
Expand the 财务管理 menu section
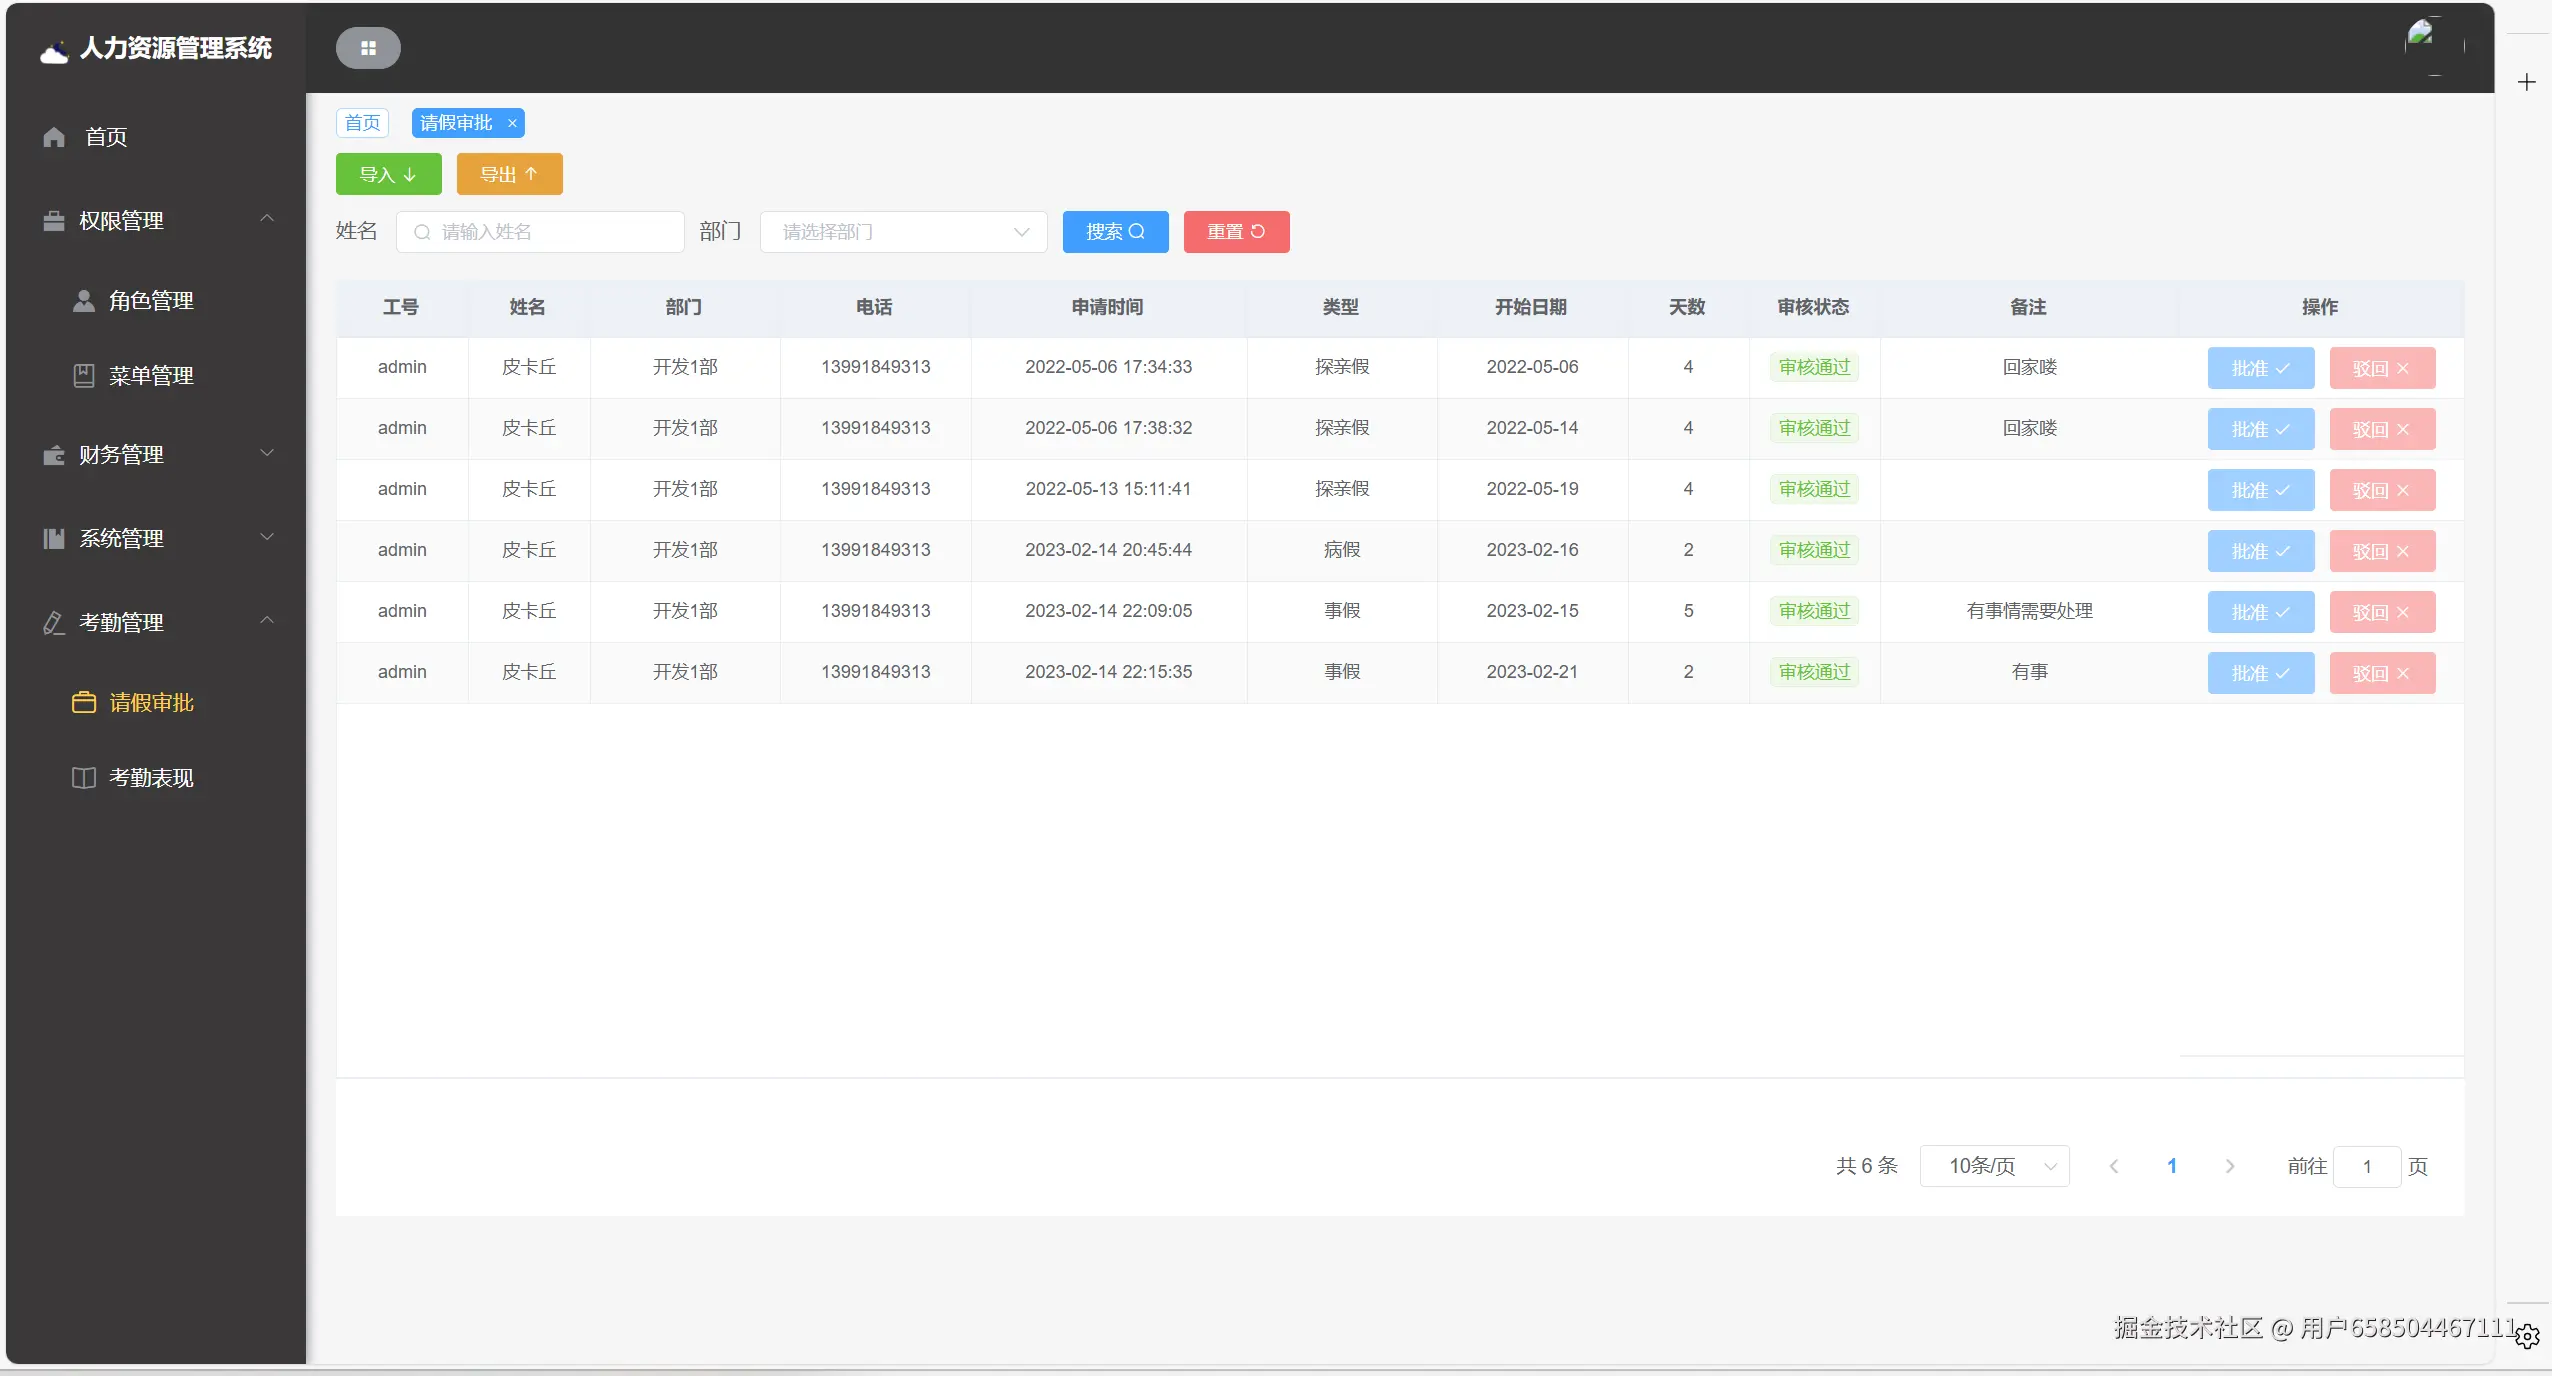[266, 453]
